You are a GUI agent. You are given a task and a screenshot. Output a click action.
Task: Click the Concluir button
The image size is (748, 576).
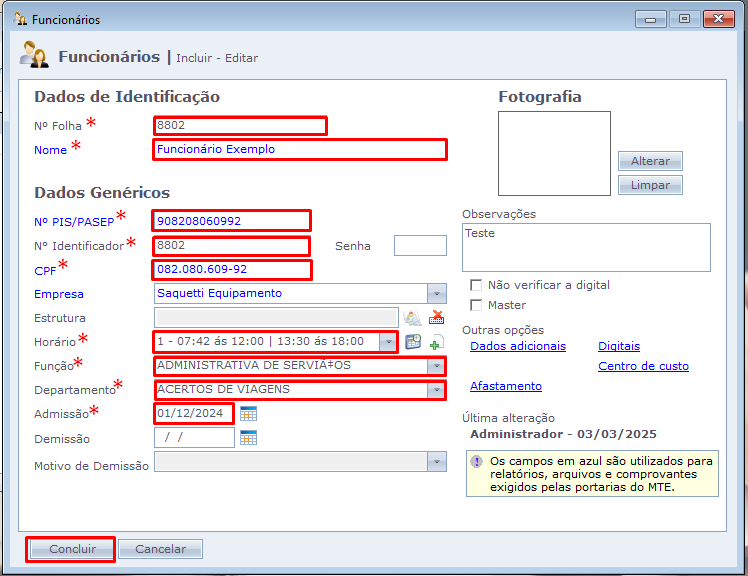[x=72, y=549]
